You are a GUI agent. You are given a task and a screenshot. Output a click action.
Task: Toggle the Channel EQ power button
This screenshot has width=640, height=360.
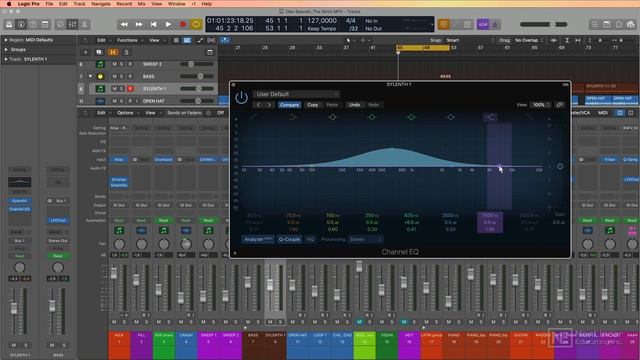pos(241,98)
